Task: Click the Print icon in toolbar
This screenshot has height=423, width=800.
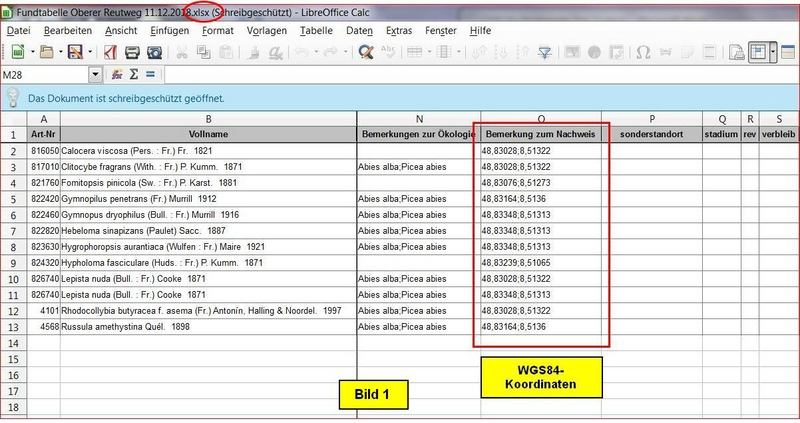Action: tap(132, 52)
